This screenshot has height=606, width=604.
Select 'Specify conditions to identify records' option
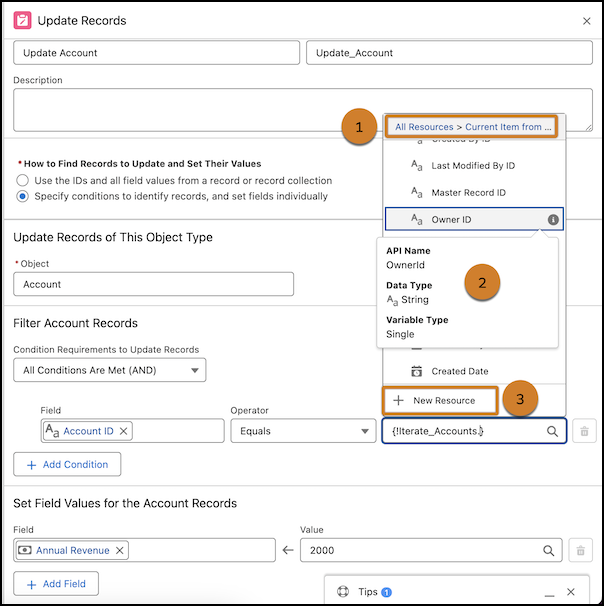23,196
